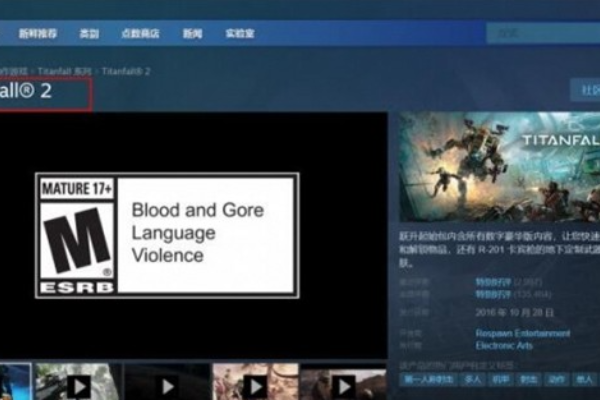Open developer Respawn Entertainment link
This screenshot has height=400, width=600.
click(523, 333)
